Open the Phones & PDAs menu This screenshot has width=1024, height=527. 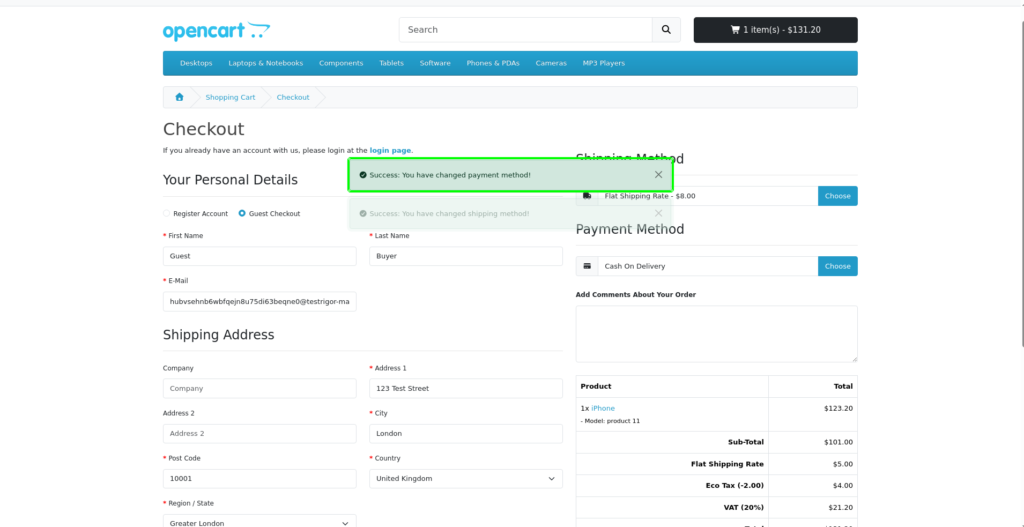pyautogui.click(x=493, y=63)
